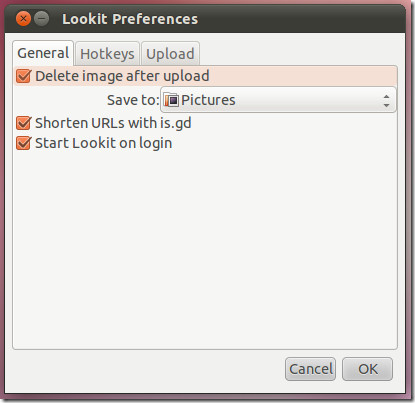Click the Save to: label
Viewport: 415px width, 403px height.
click(x=133, y=100)
